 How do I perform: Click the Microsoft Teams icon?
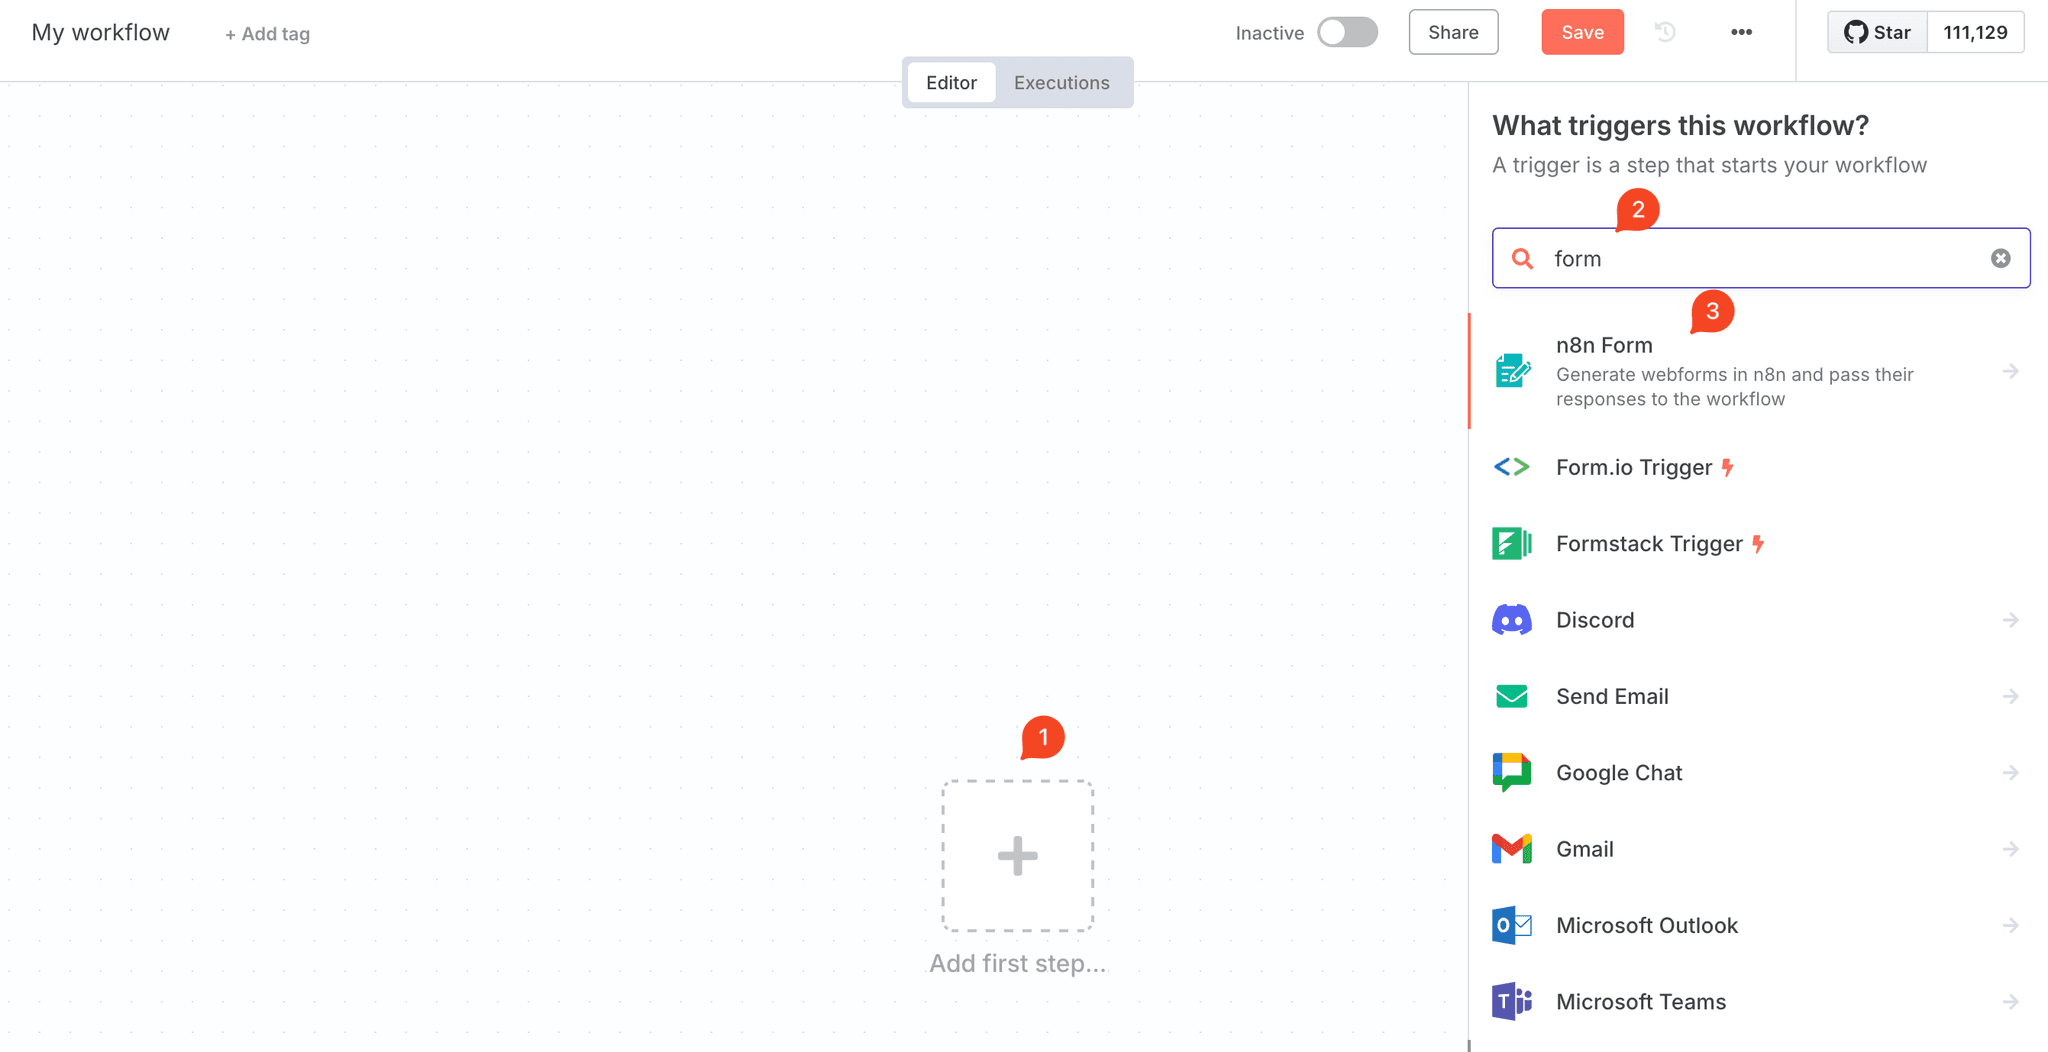[1512, 1001]
